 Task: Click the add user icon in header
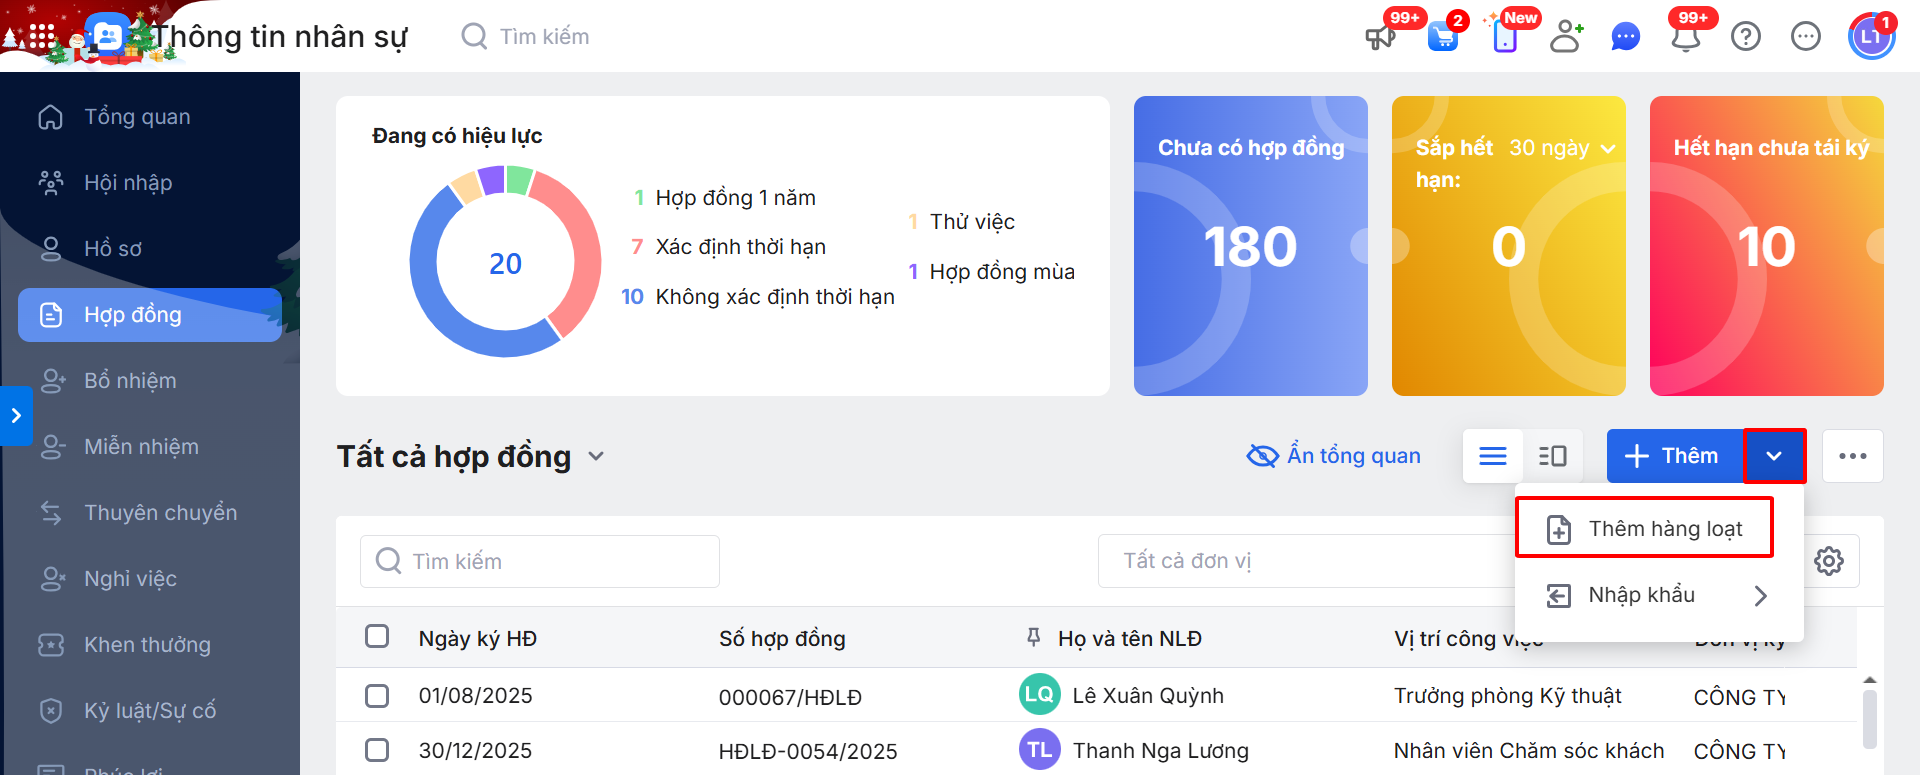pos(1566,37)
